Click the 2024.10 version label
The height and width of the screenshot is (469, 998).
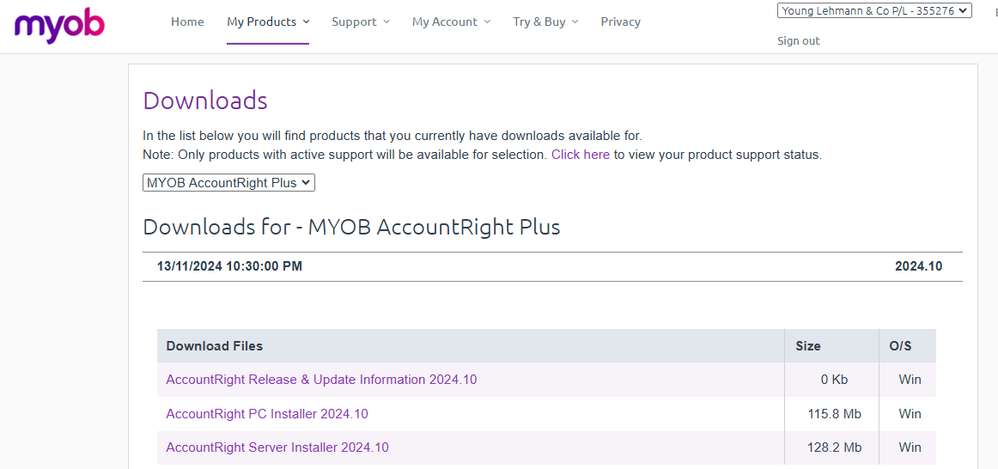click(x=918, y=267)
